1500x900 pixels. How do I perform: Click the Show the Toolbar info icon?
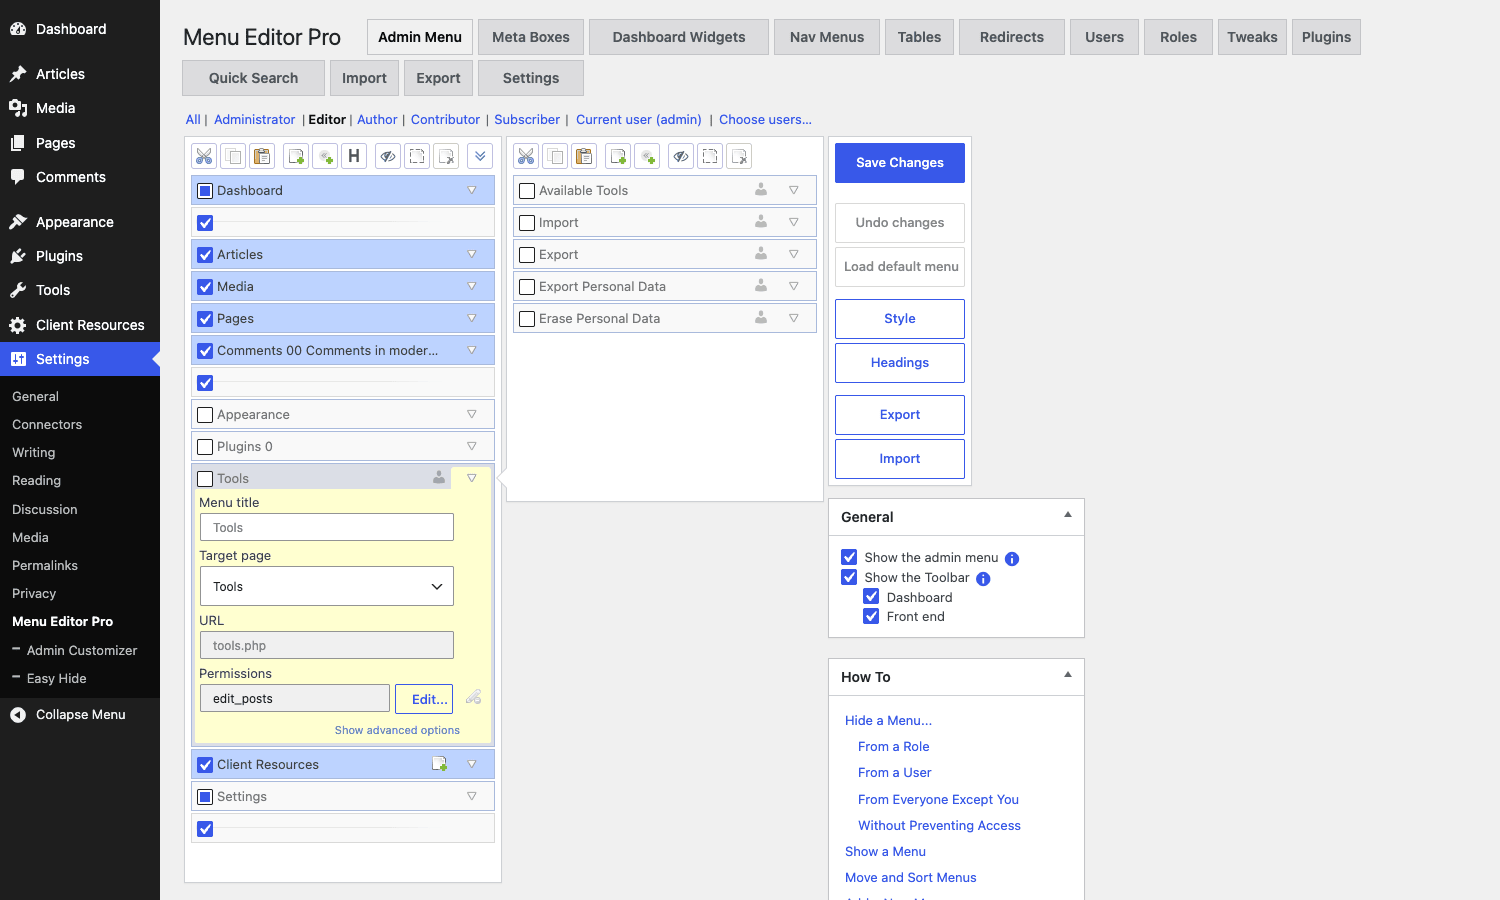(x=983, y=579)
